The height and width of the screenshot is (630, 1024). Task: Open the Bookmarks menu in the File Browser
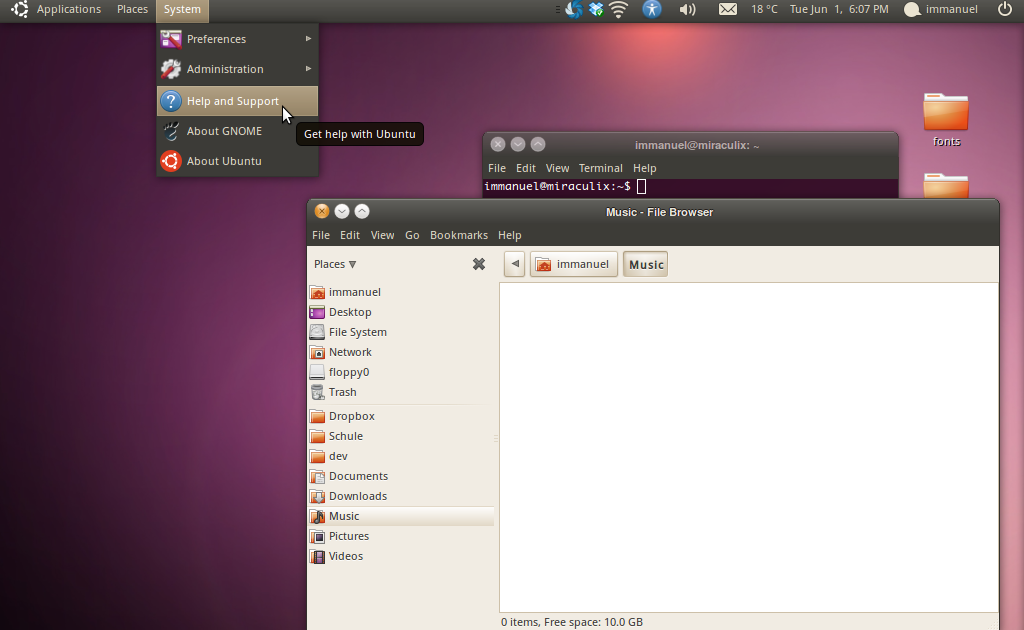pyautogui.click(x=458, y=234)
